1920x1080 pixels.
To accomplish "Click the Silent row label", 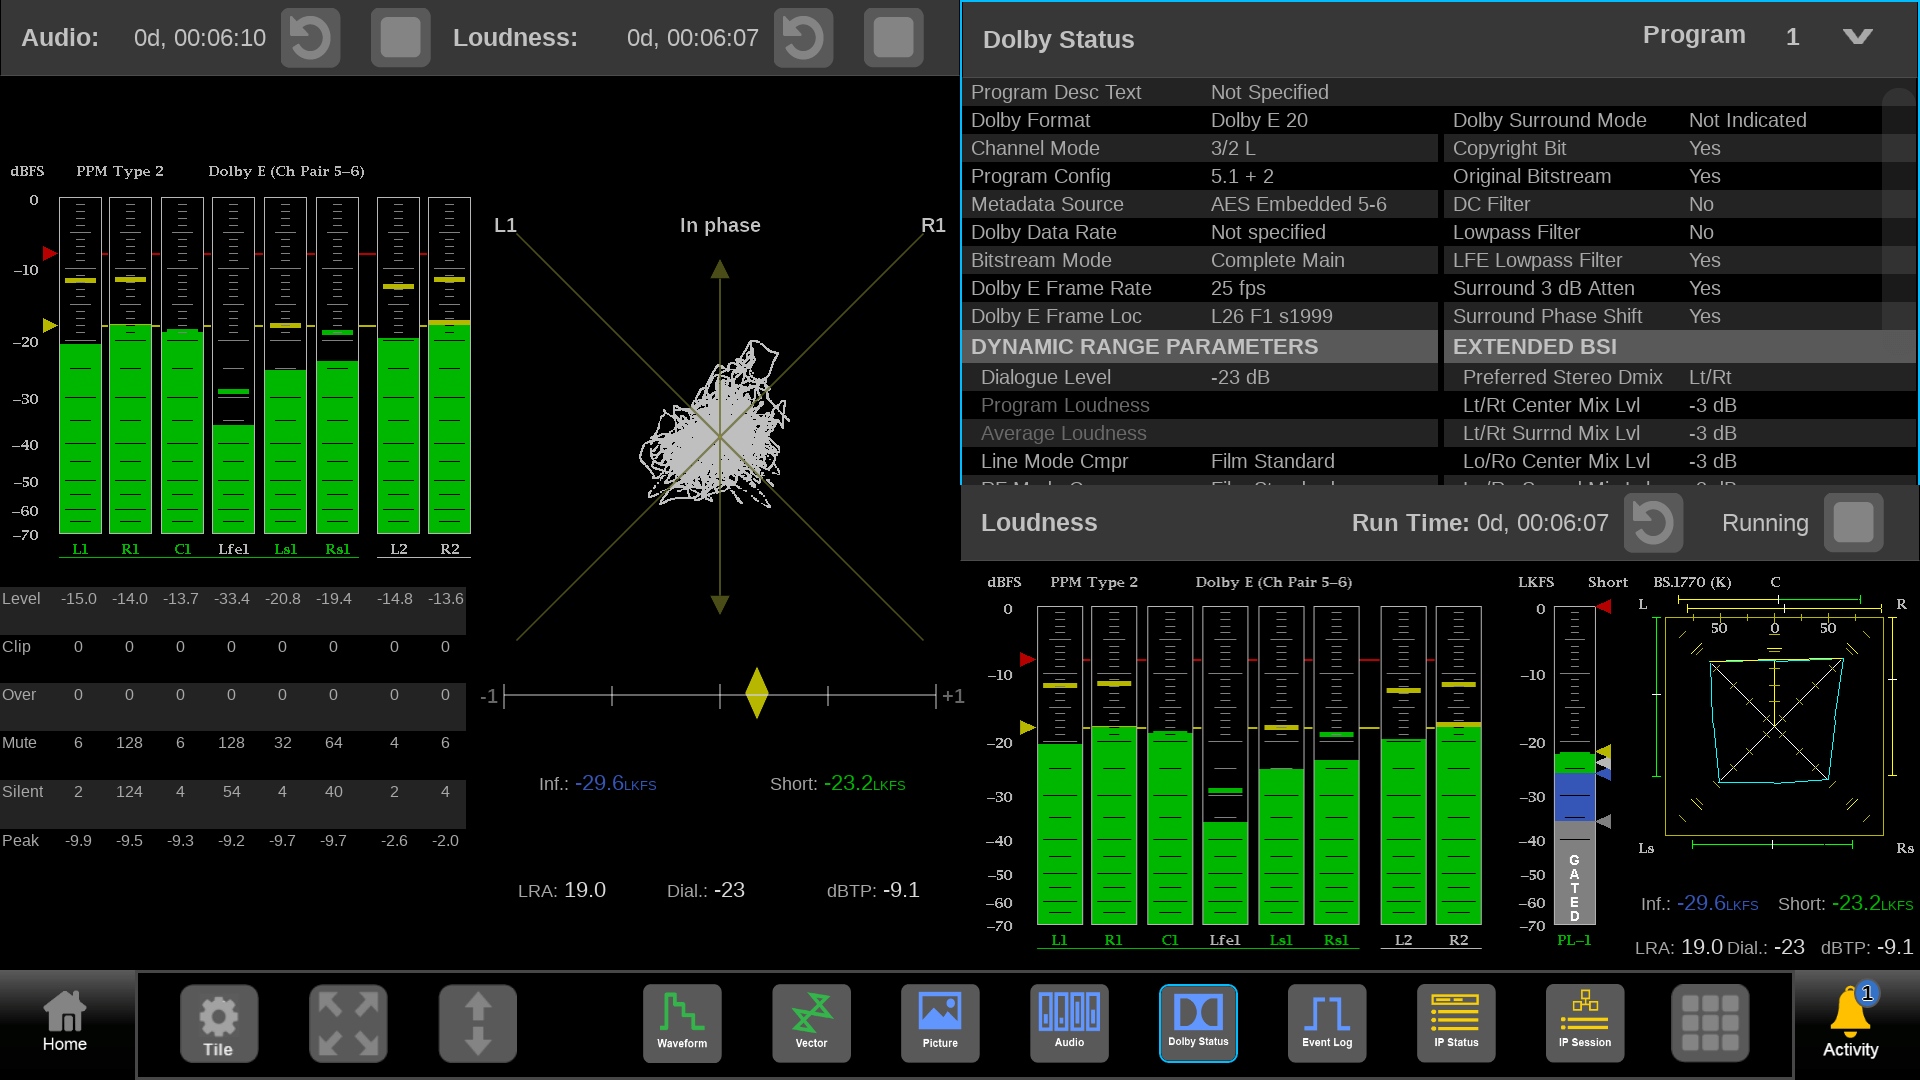I will [22, 791].
